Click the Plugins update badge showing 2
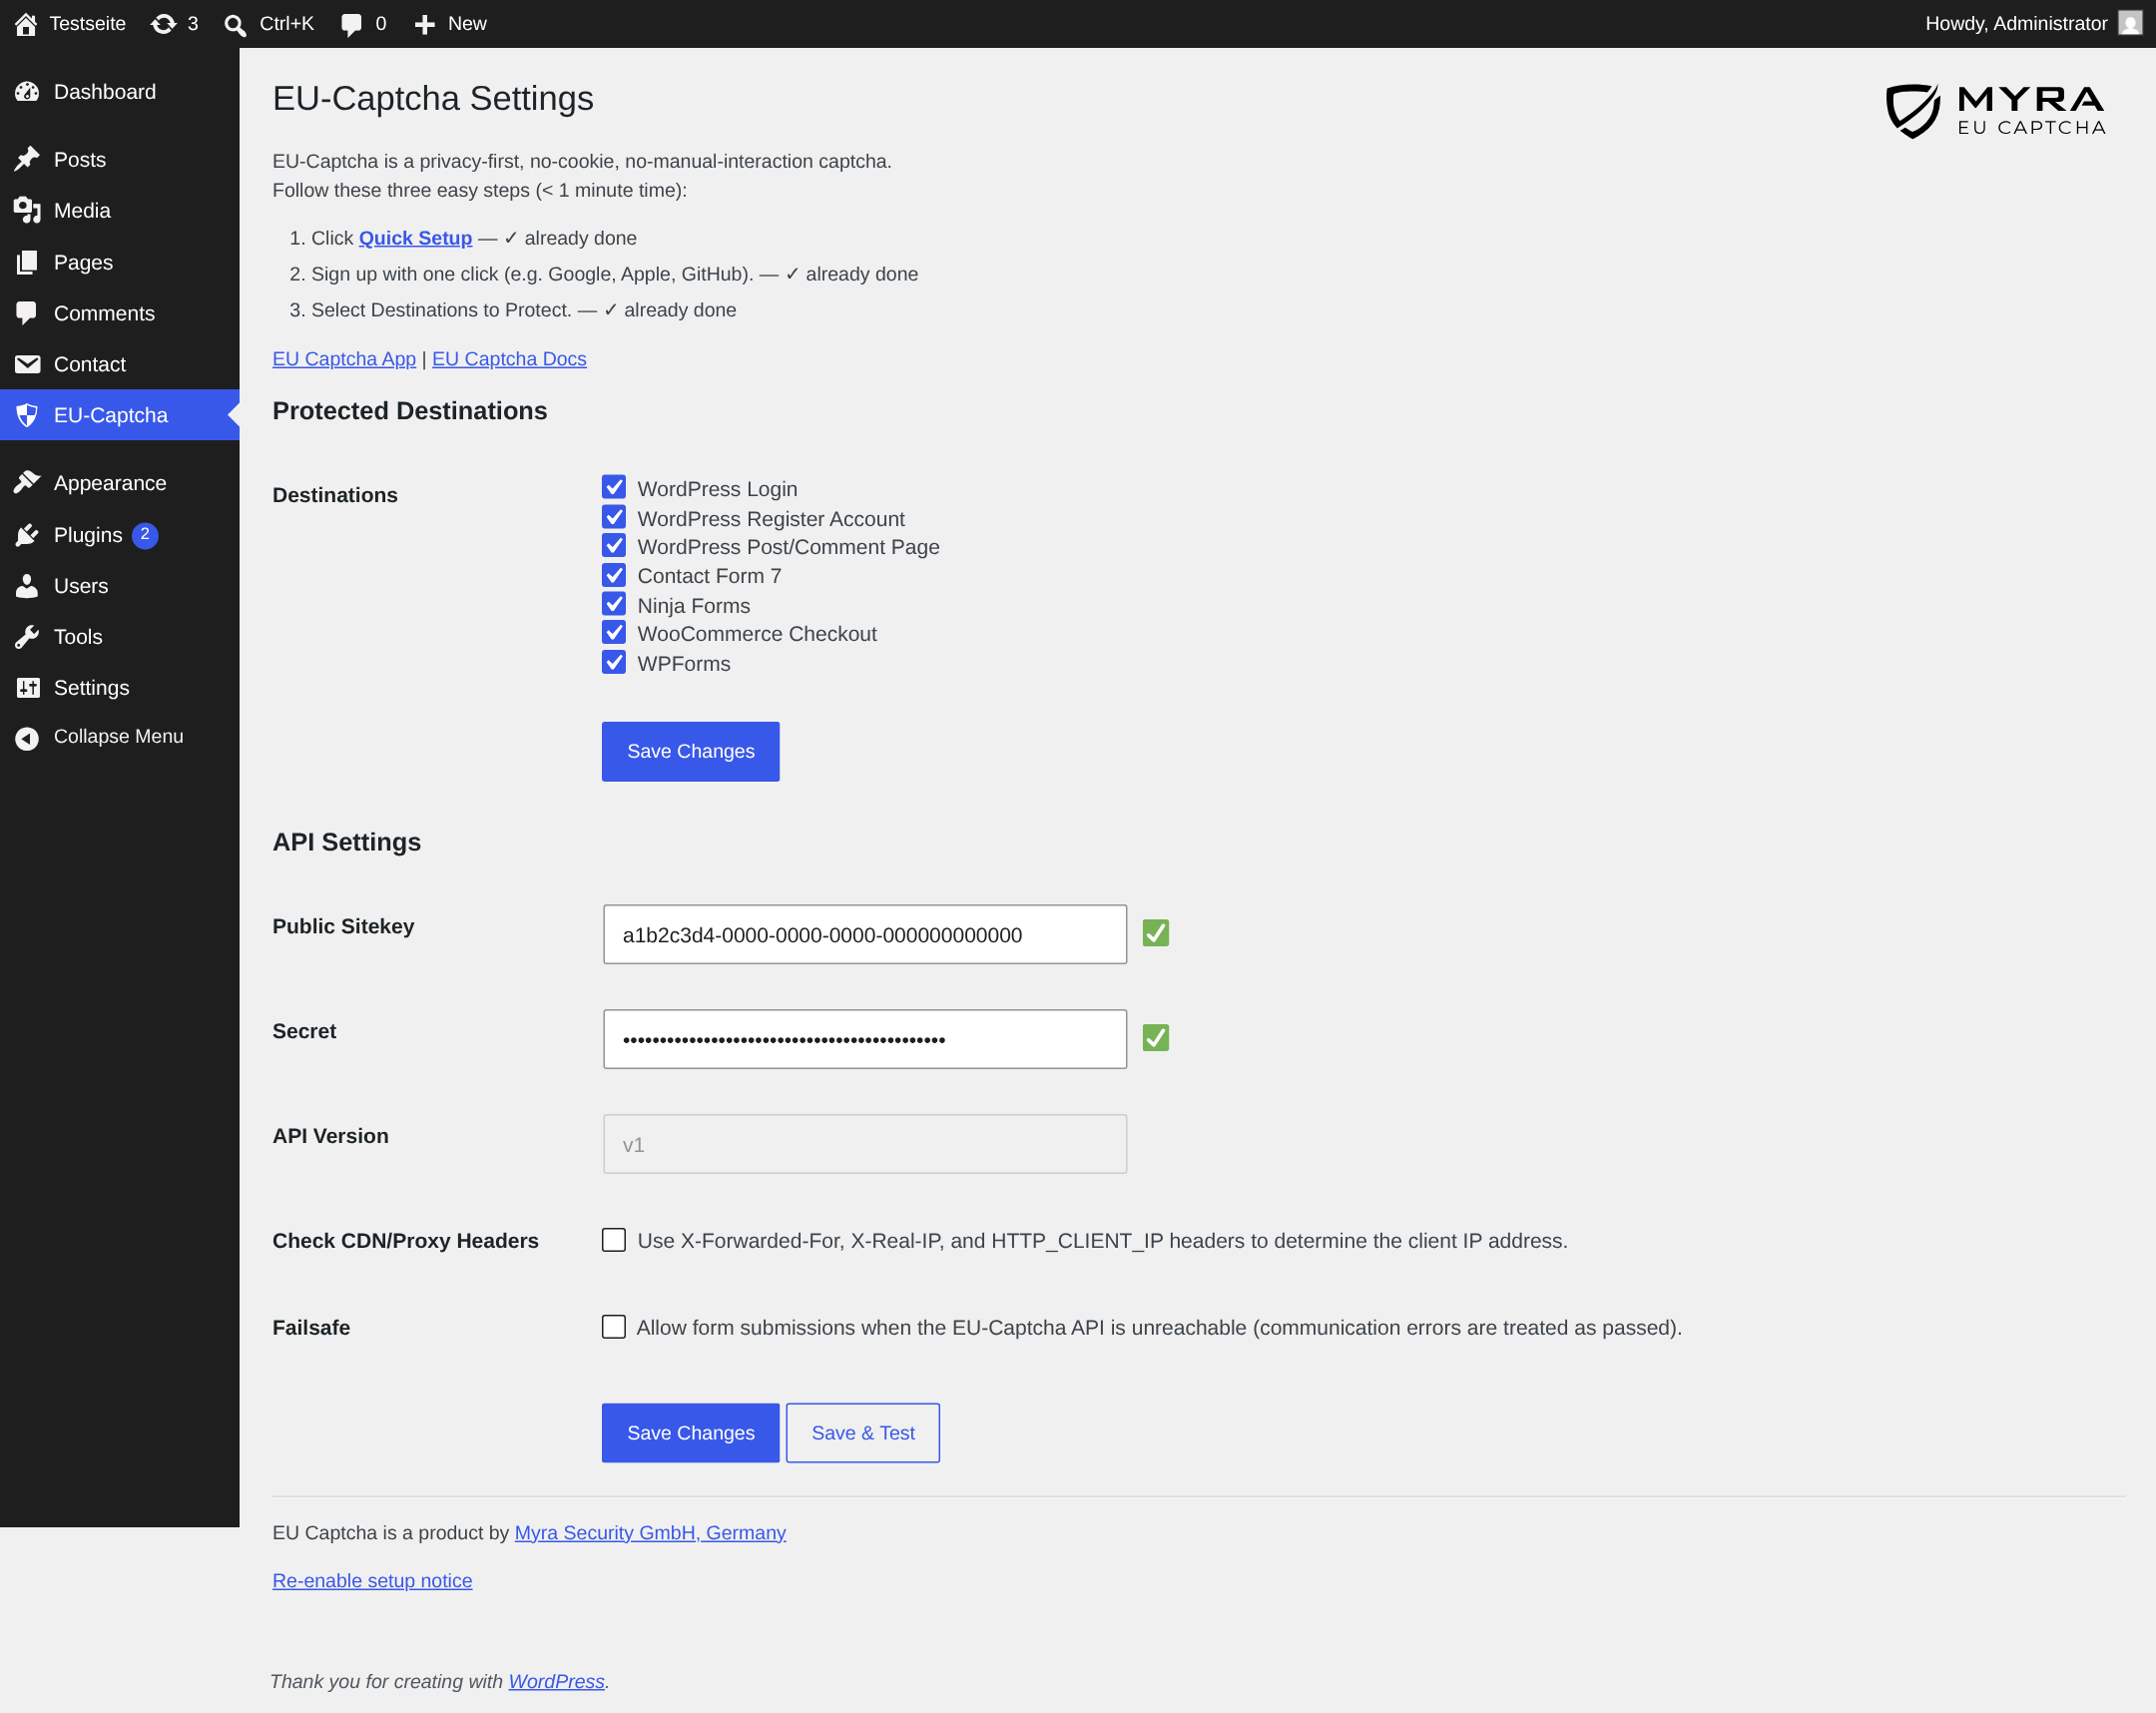2156x1713 pixels. coord(145,535)
